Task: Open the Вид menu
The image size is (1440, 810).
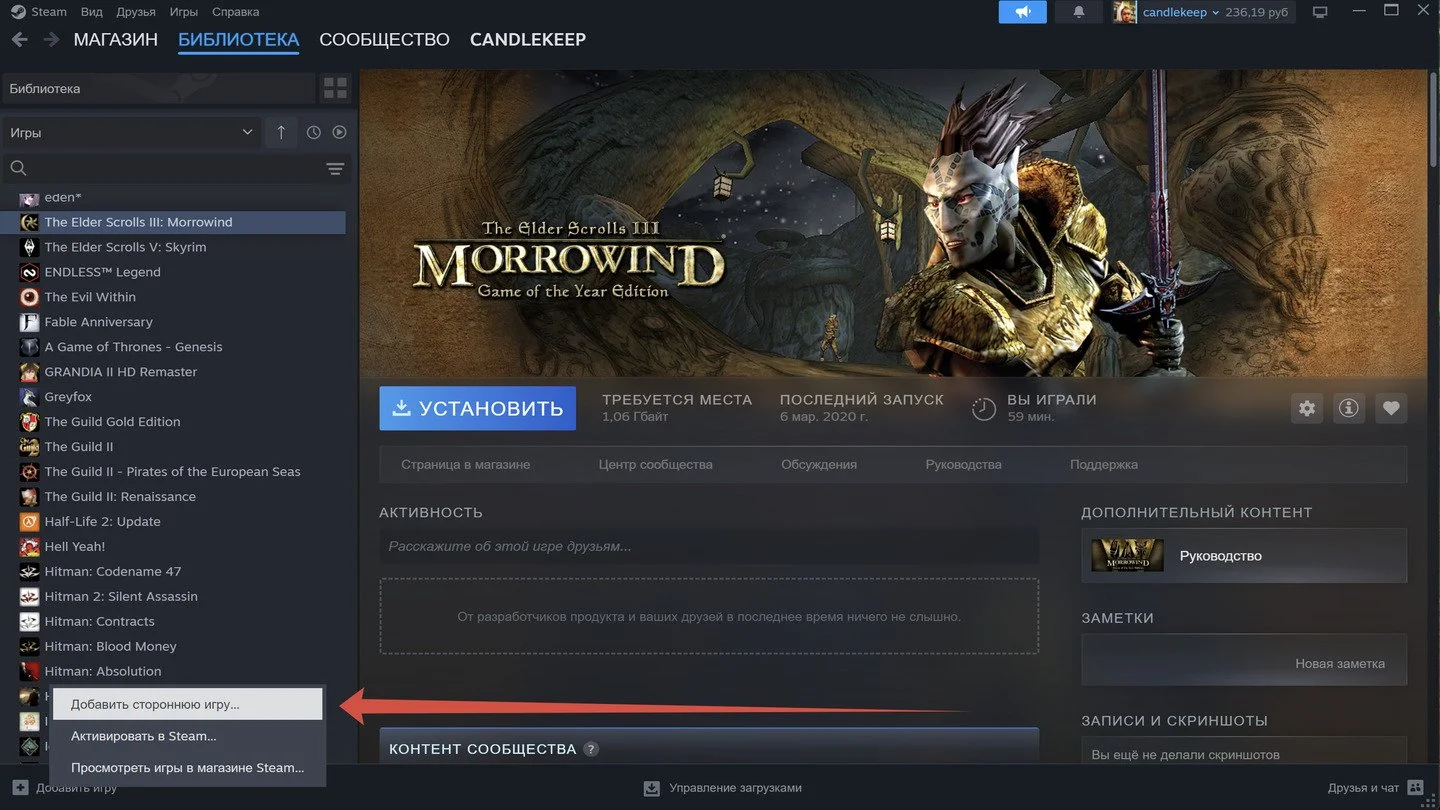Action: click(x=91, y=12)
